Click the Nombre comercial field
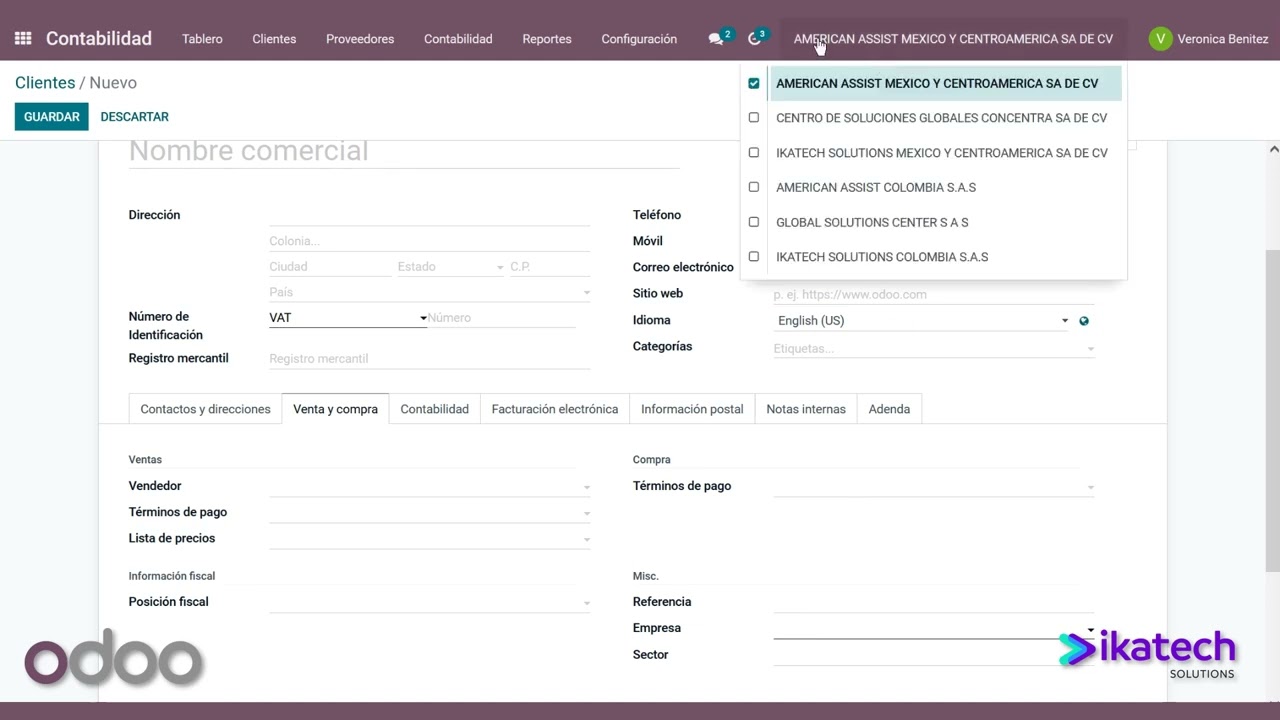This screenshot has height=720, width=1280. click(404, 151)
